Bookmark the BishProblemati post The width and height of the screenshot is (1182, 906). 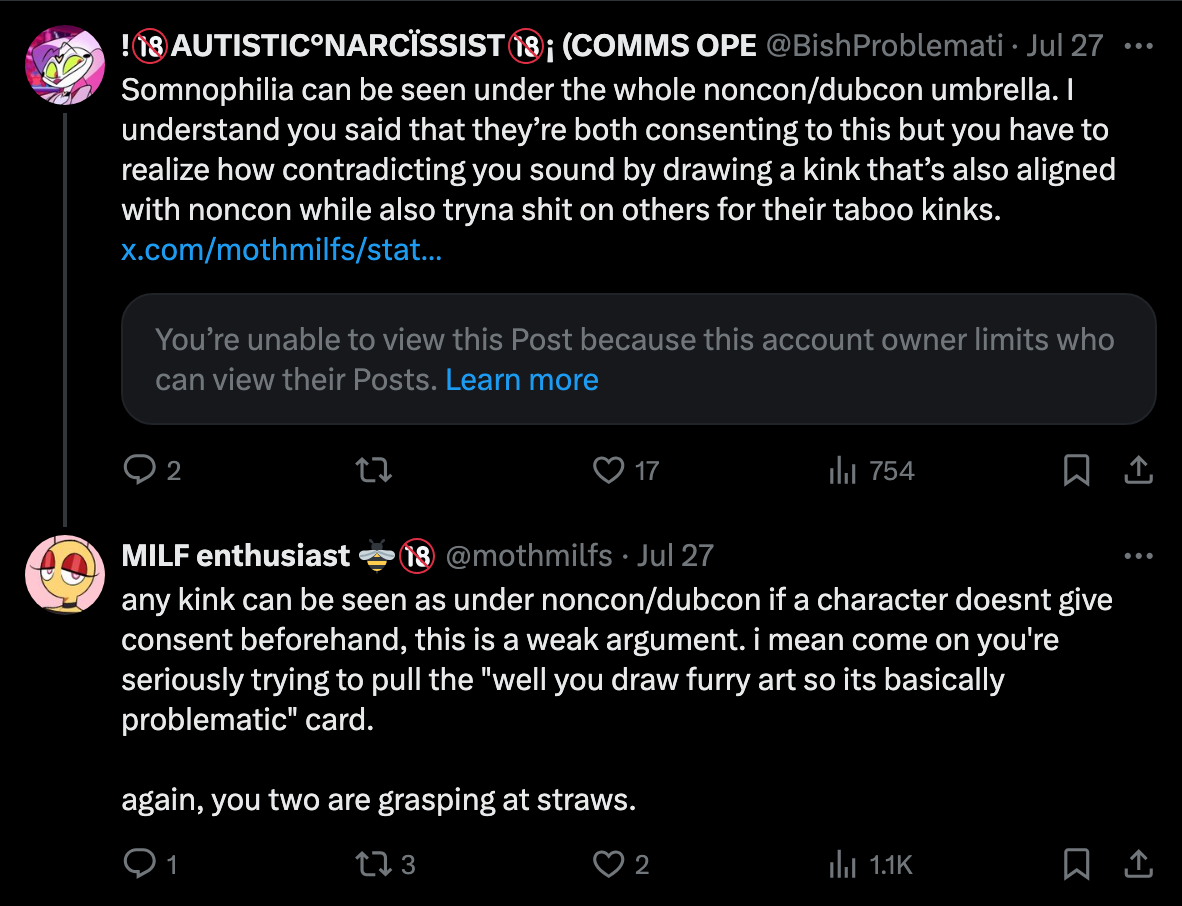click(x=1076, y=470)
